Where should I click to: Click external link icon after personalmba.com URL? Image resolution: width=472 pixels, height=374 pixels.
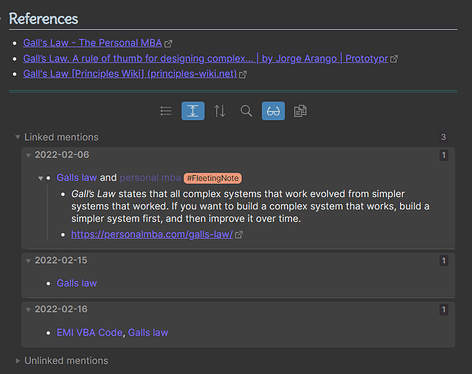[239, 235]
